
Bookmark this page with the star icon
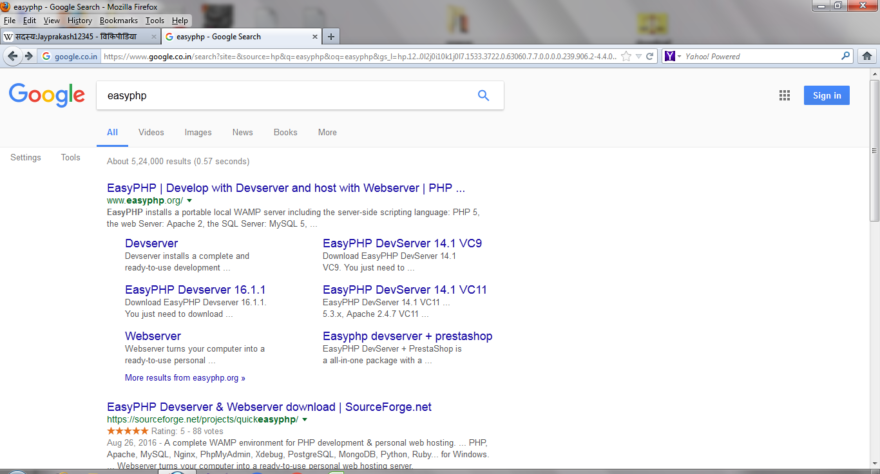(x=626, y=56)
